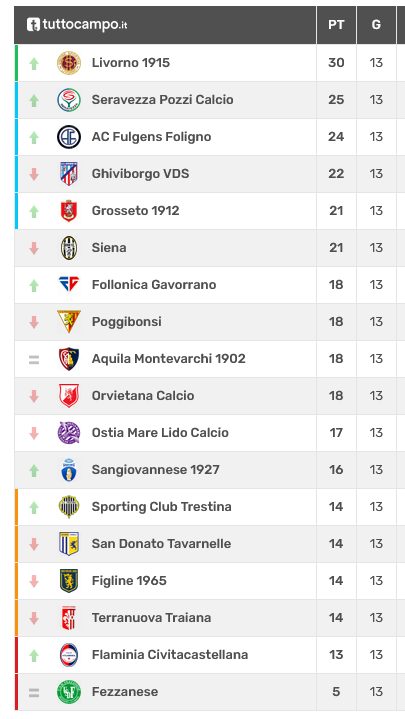The image size is (405, 719).
Task: Sort by the G column header
Action: click(x=376, y=25)
